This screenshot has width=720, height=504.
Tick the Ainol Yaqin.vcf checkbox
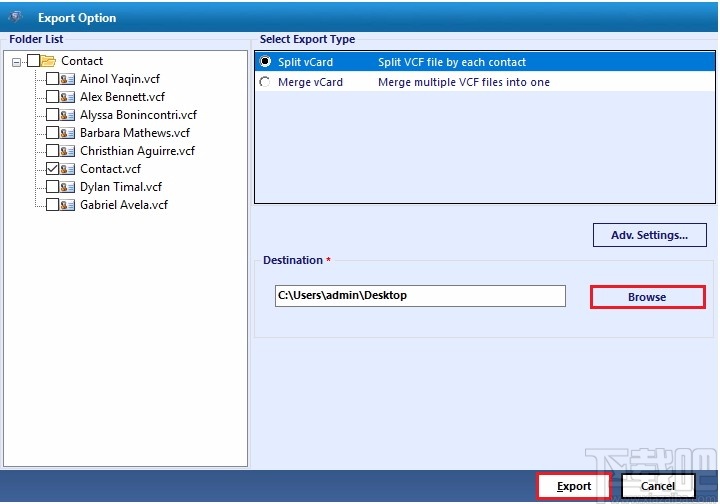click(52, 79)
